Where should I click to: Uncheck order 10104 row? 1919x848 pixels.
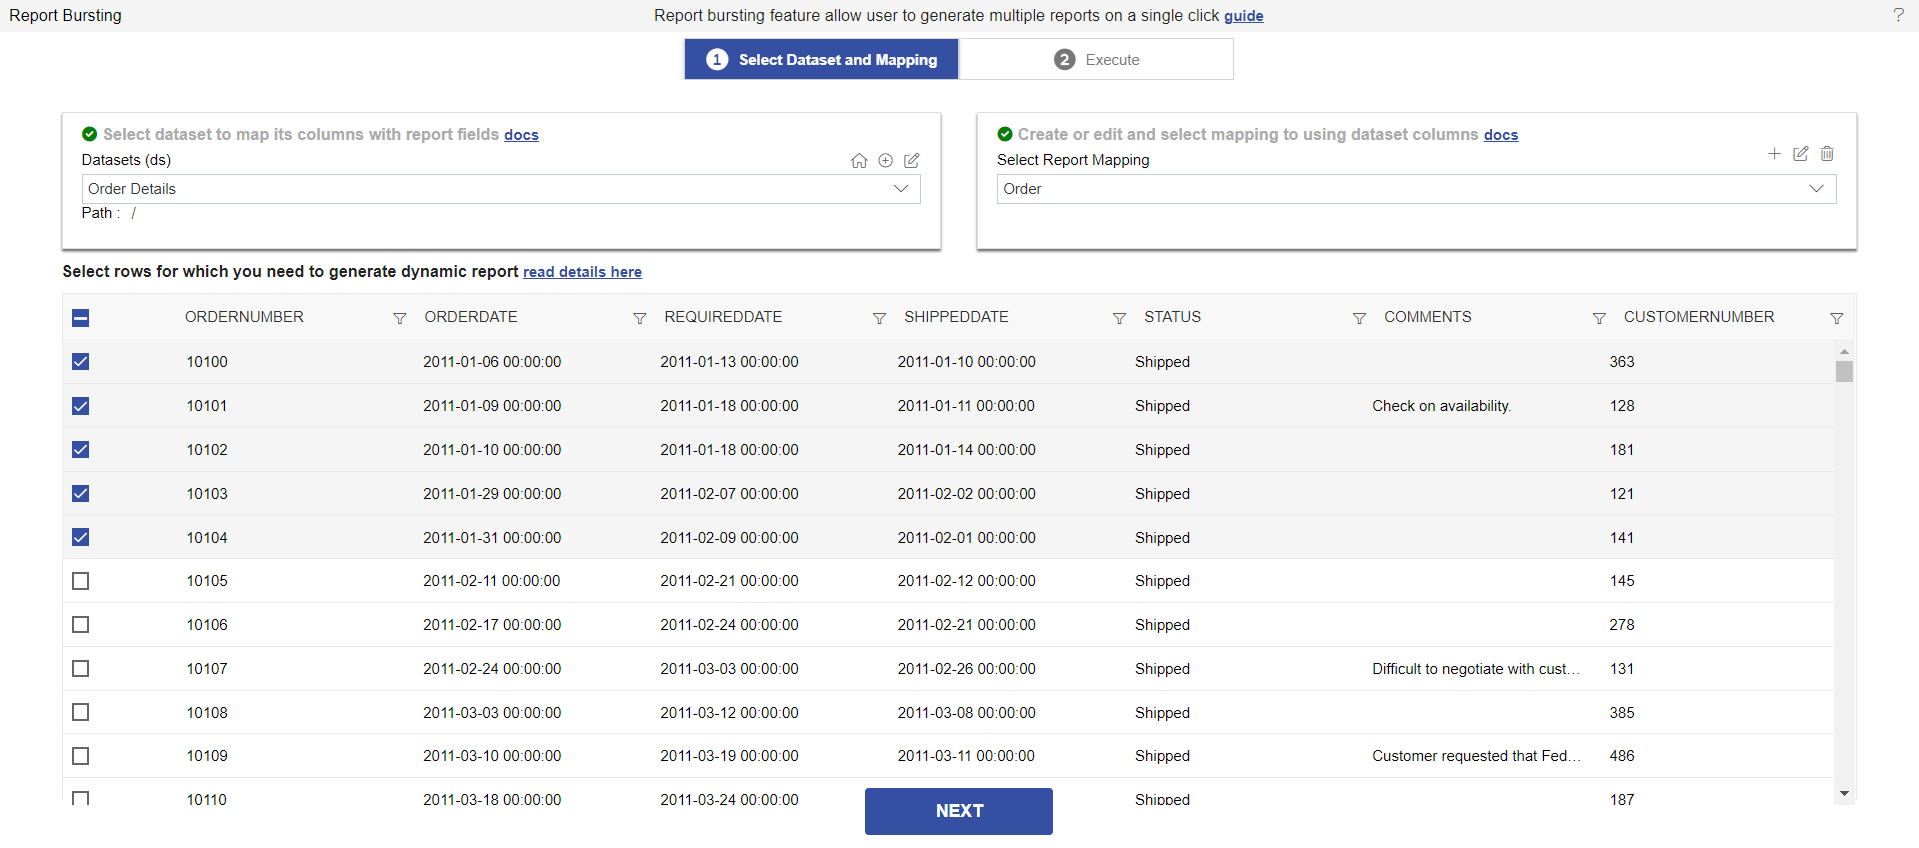click(81, 538)
